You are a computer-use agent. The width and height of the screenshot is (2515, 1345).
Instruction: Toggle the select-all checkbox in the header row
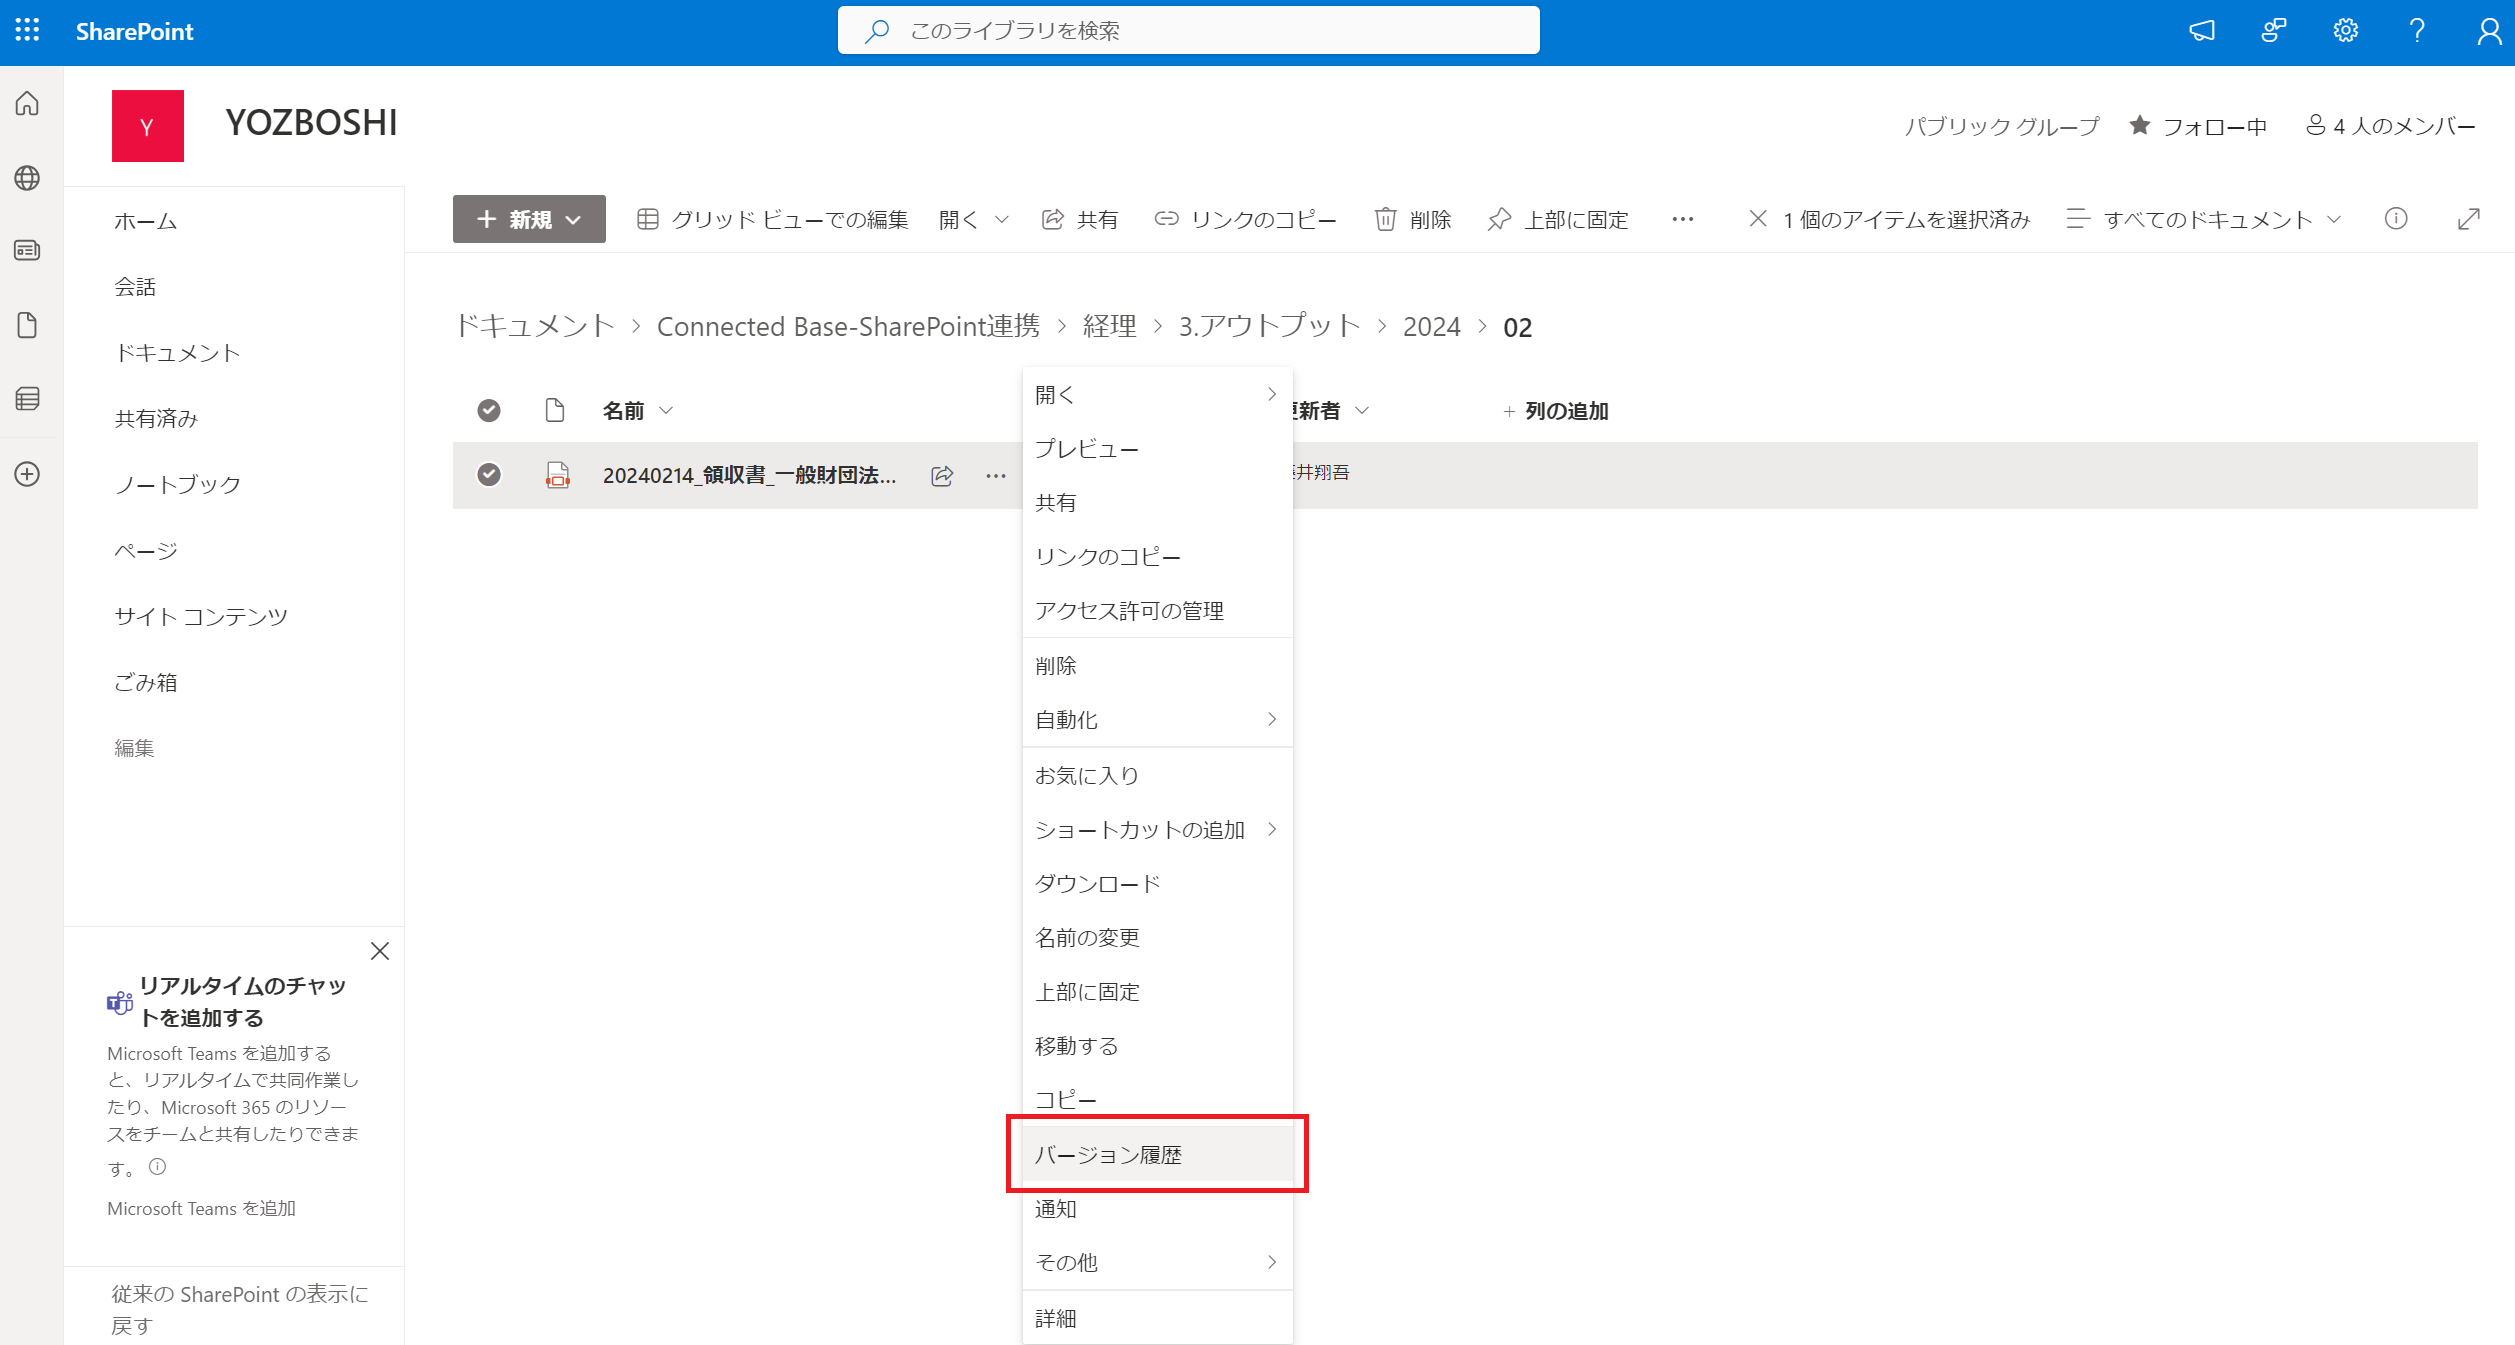pyautogui.click(x=489, y=410)
